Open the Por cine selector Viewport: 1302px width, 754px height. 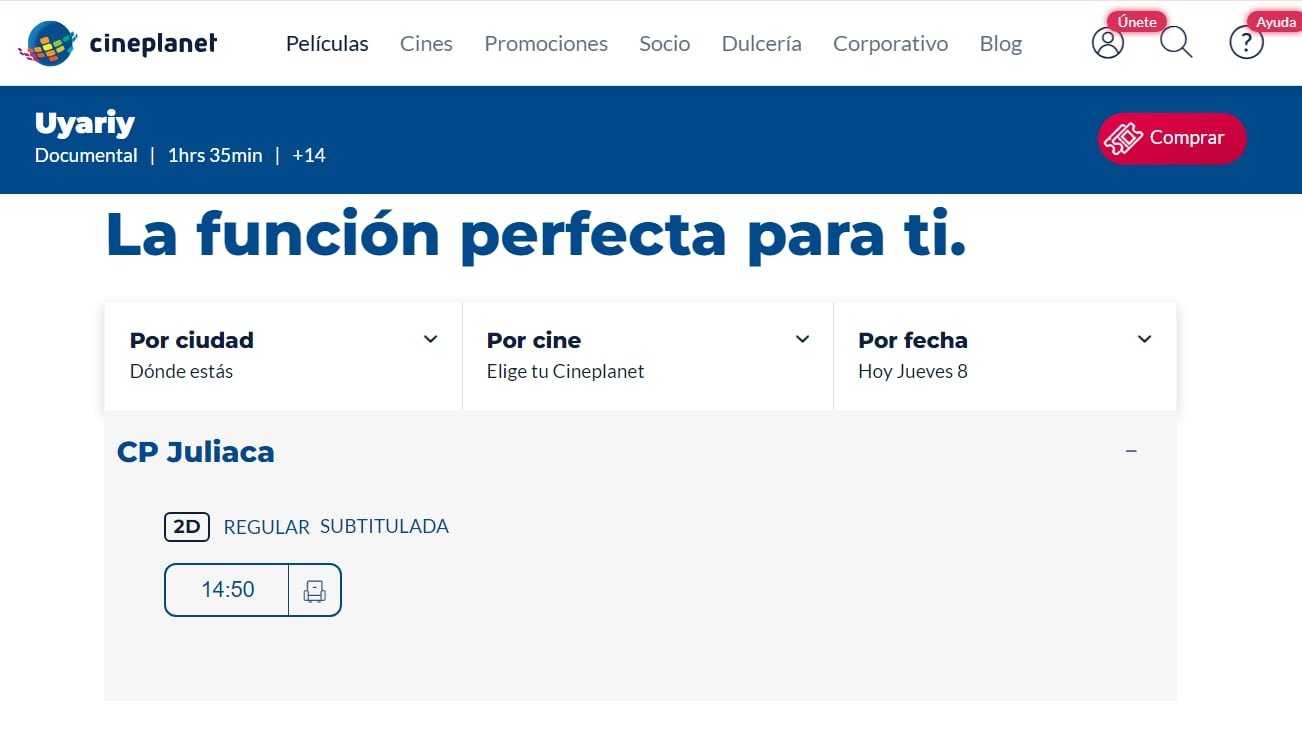[x=802, y=339]
